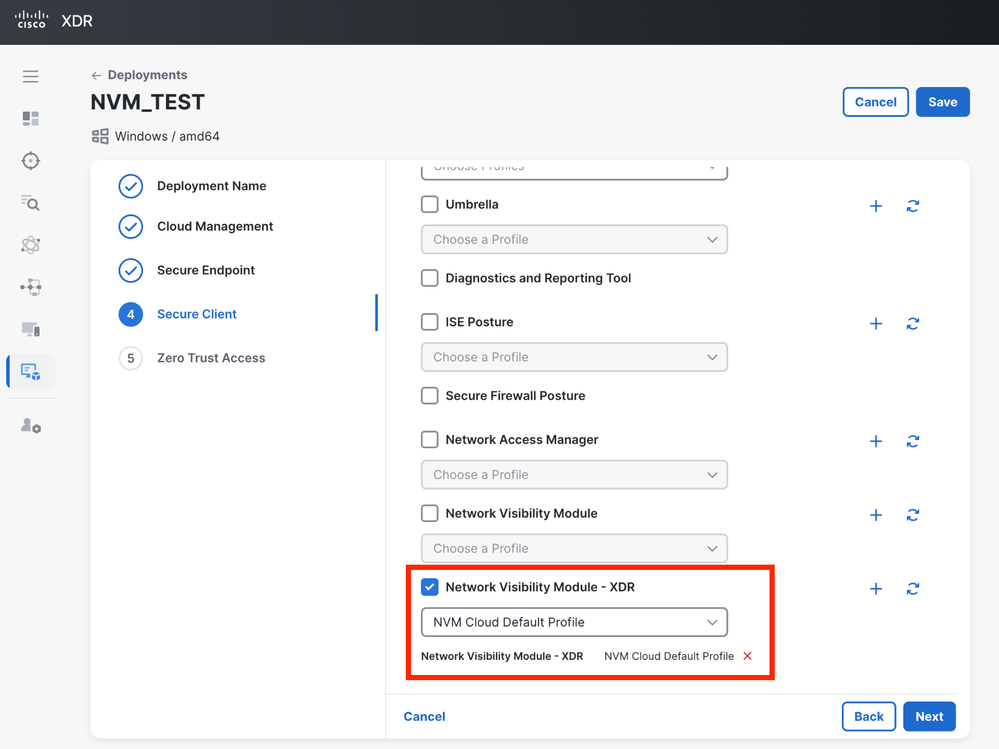Screen dimensions: 999x749
Task: Open Umbrella Choose a Profile dropdown
Action: coord(574,239)
